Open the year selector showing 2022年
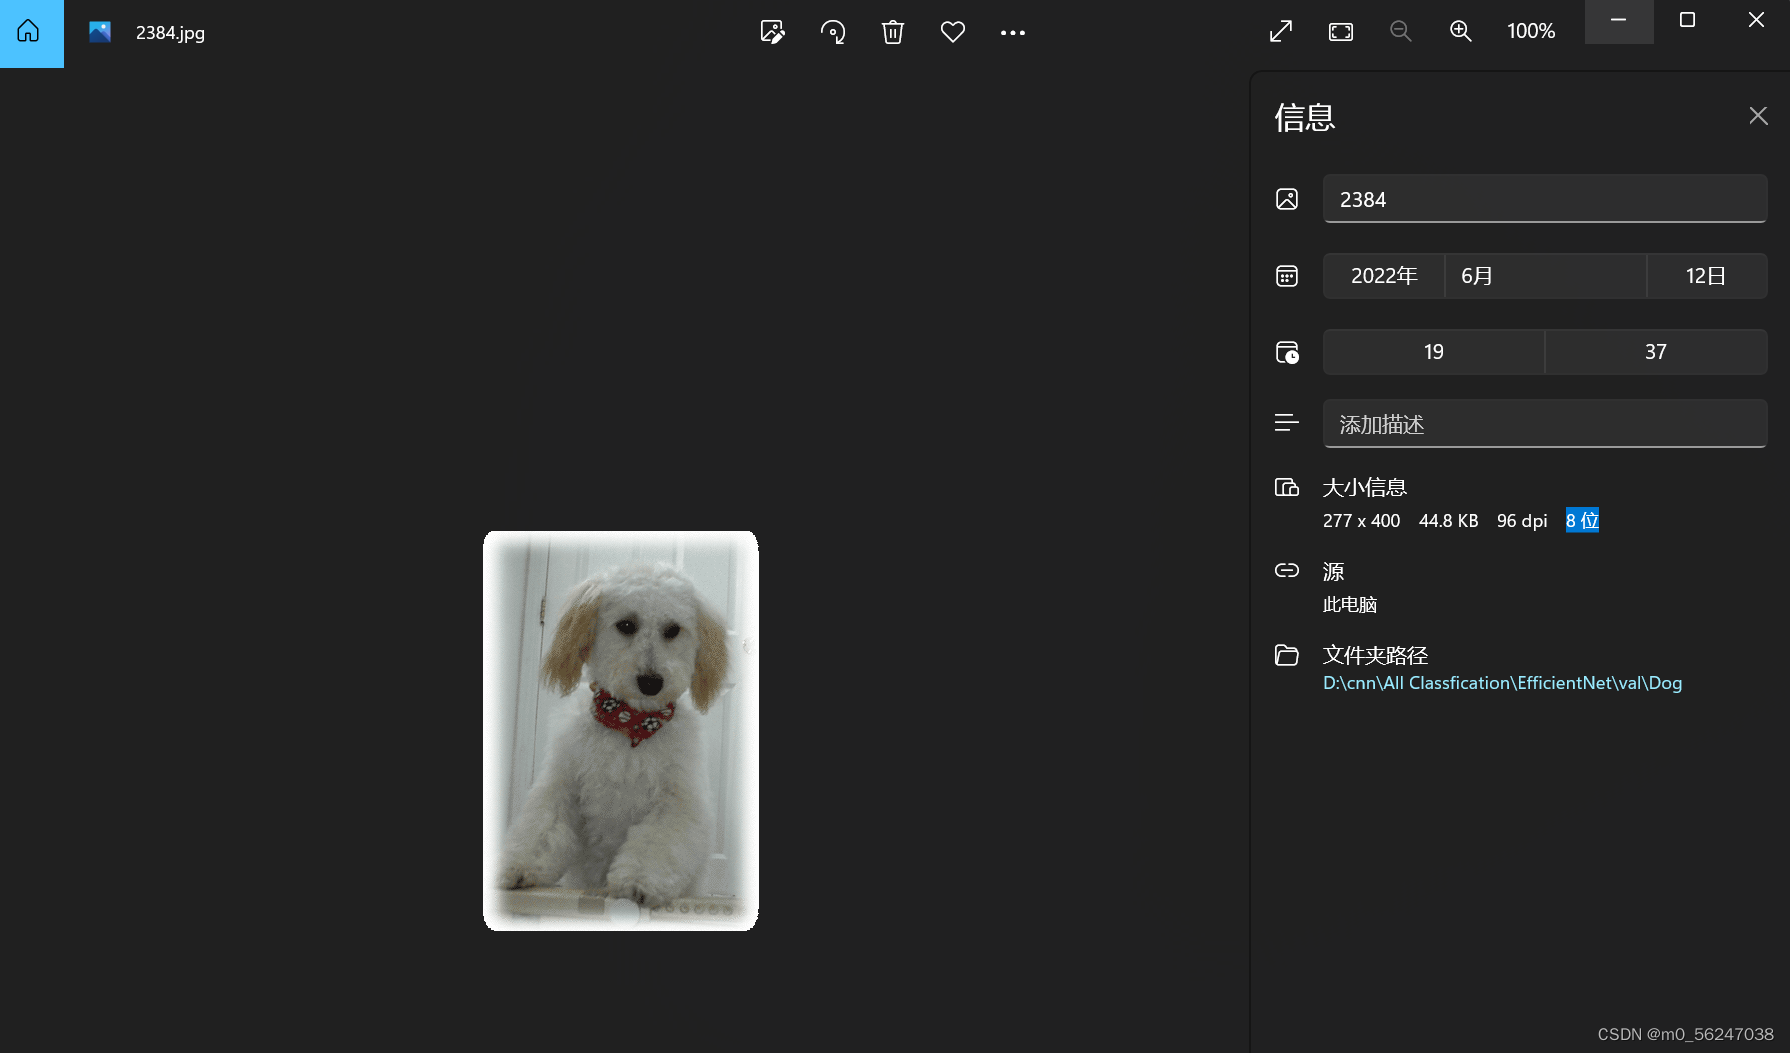The height and width of the screenshot is (1053, 1790). click(1384, 276)
